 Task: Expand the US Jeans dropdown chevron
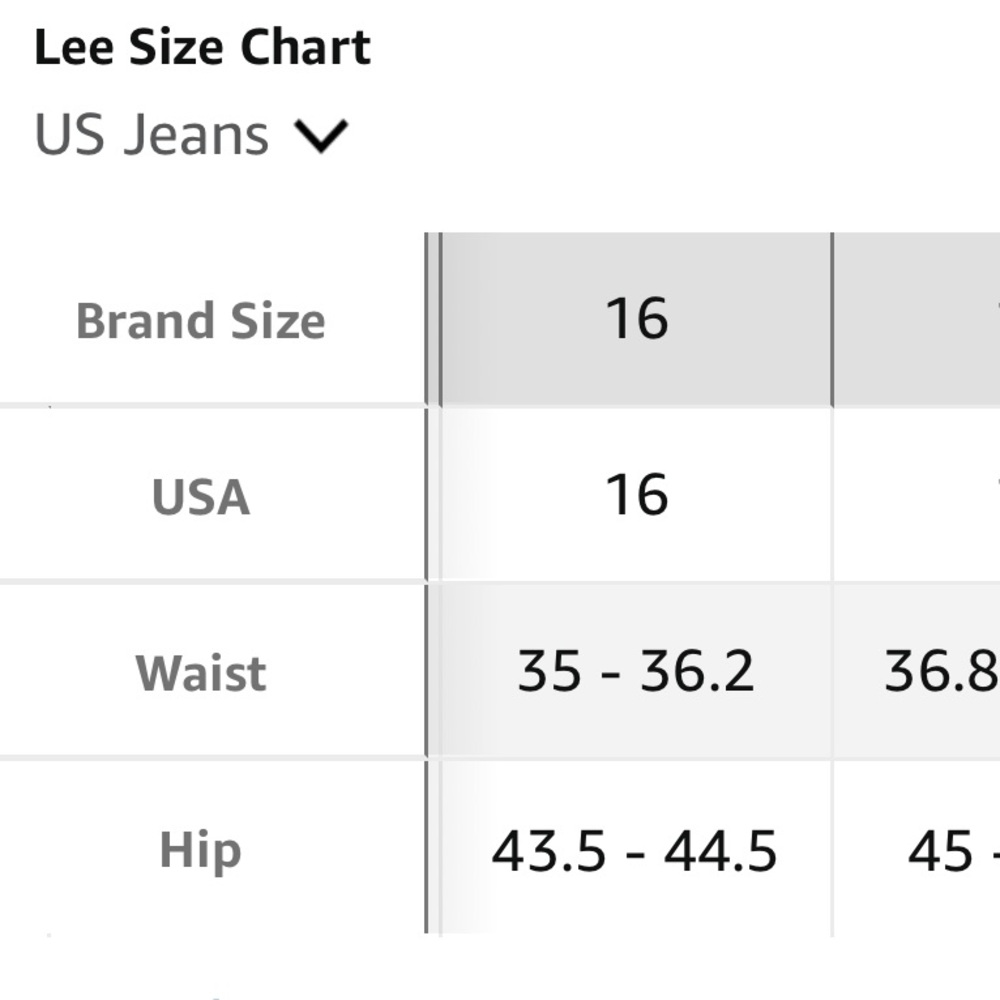pyautogui.click(x=320, y=136)
